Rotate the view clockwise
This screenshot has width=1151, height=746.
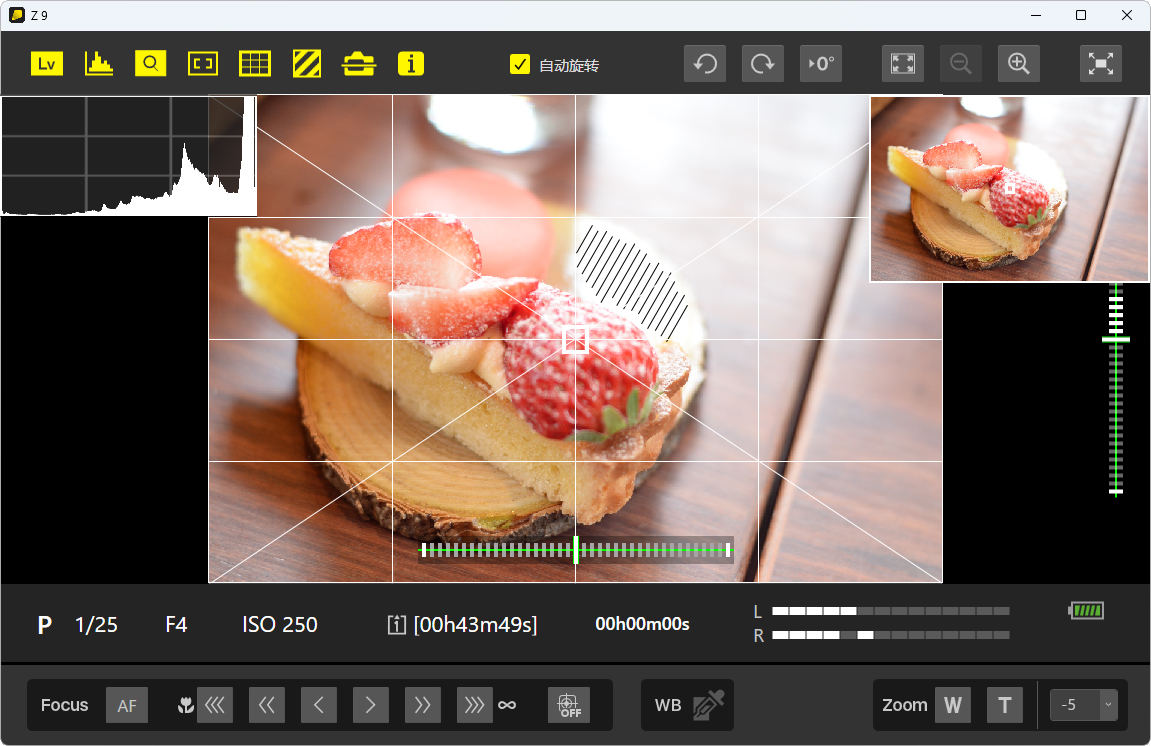(763, 64)
